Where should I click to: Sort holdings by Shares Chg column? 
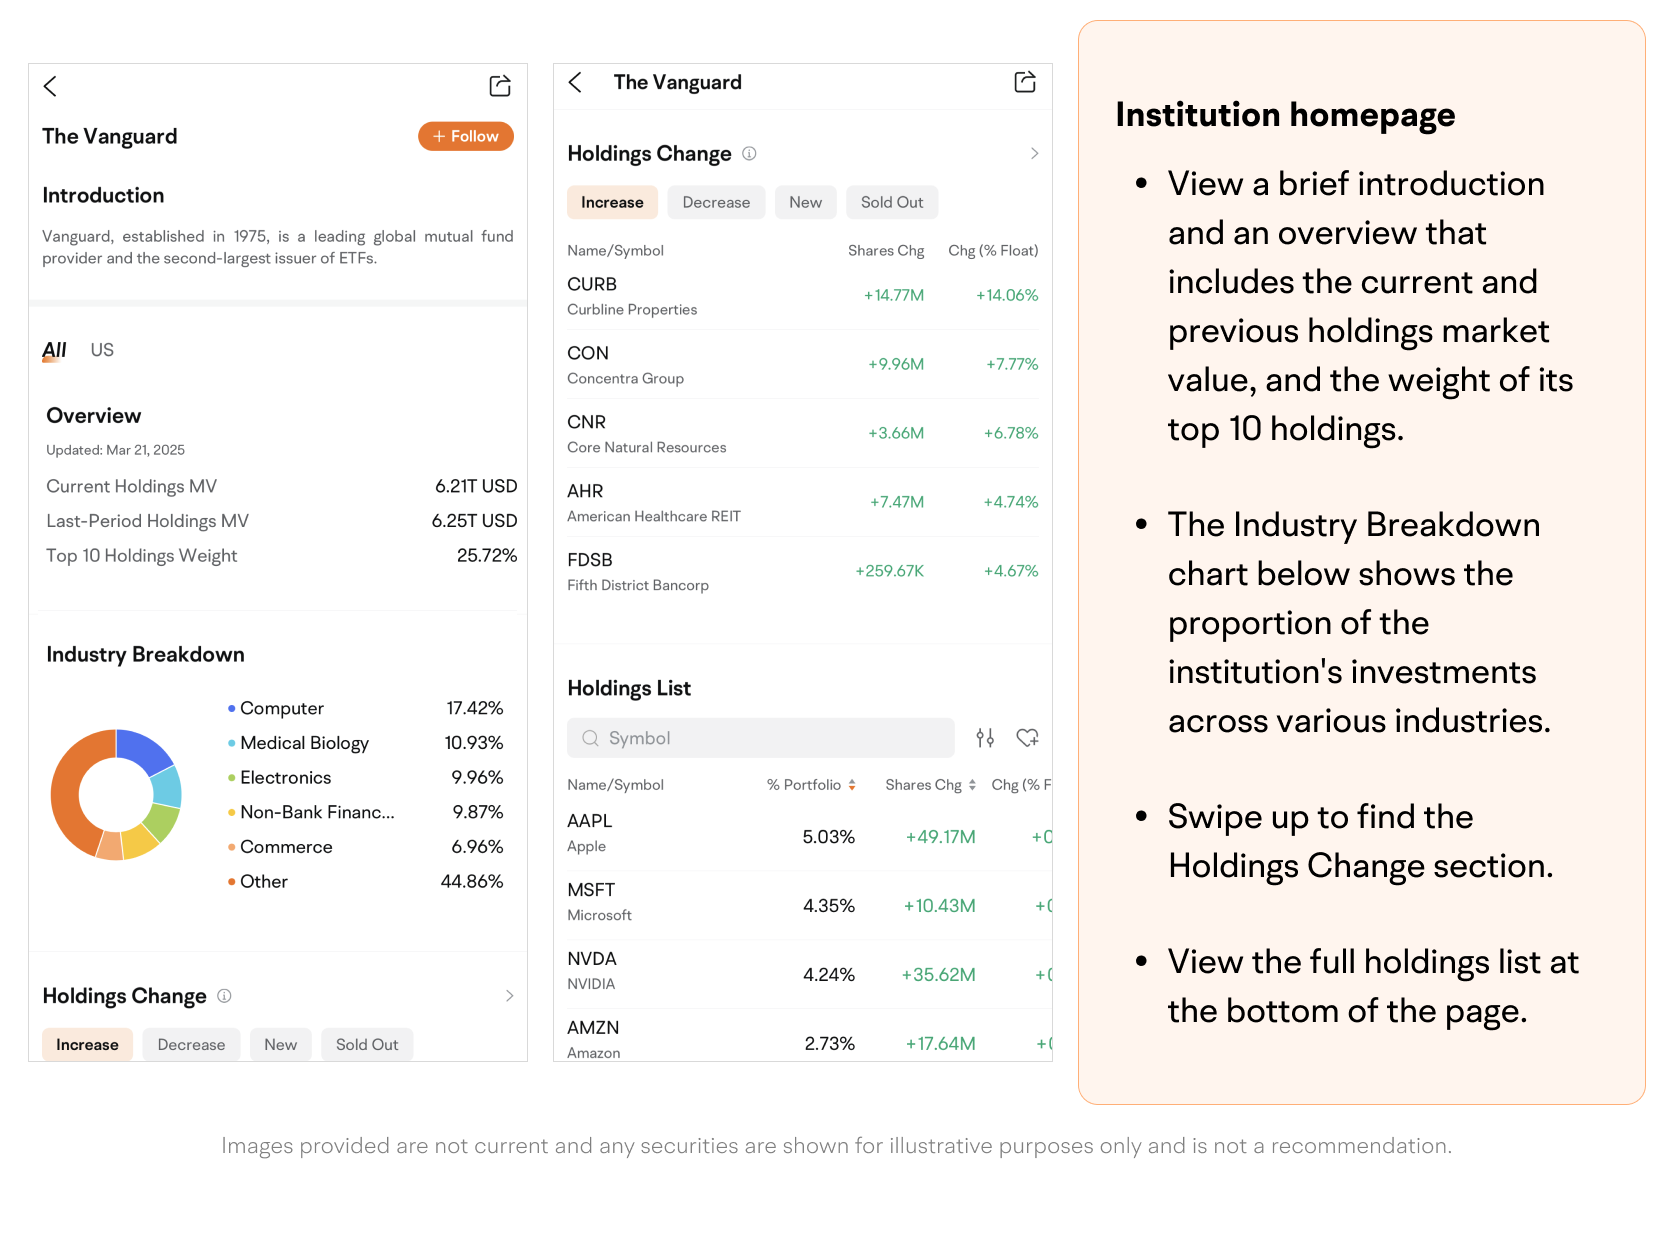(930, 785)
